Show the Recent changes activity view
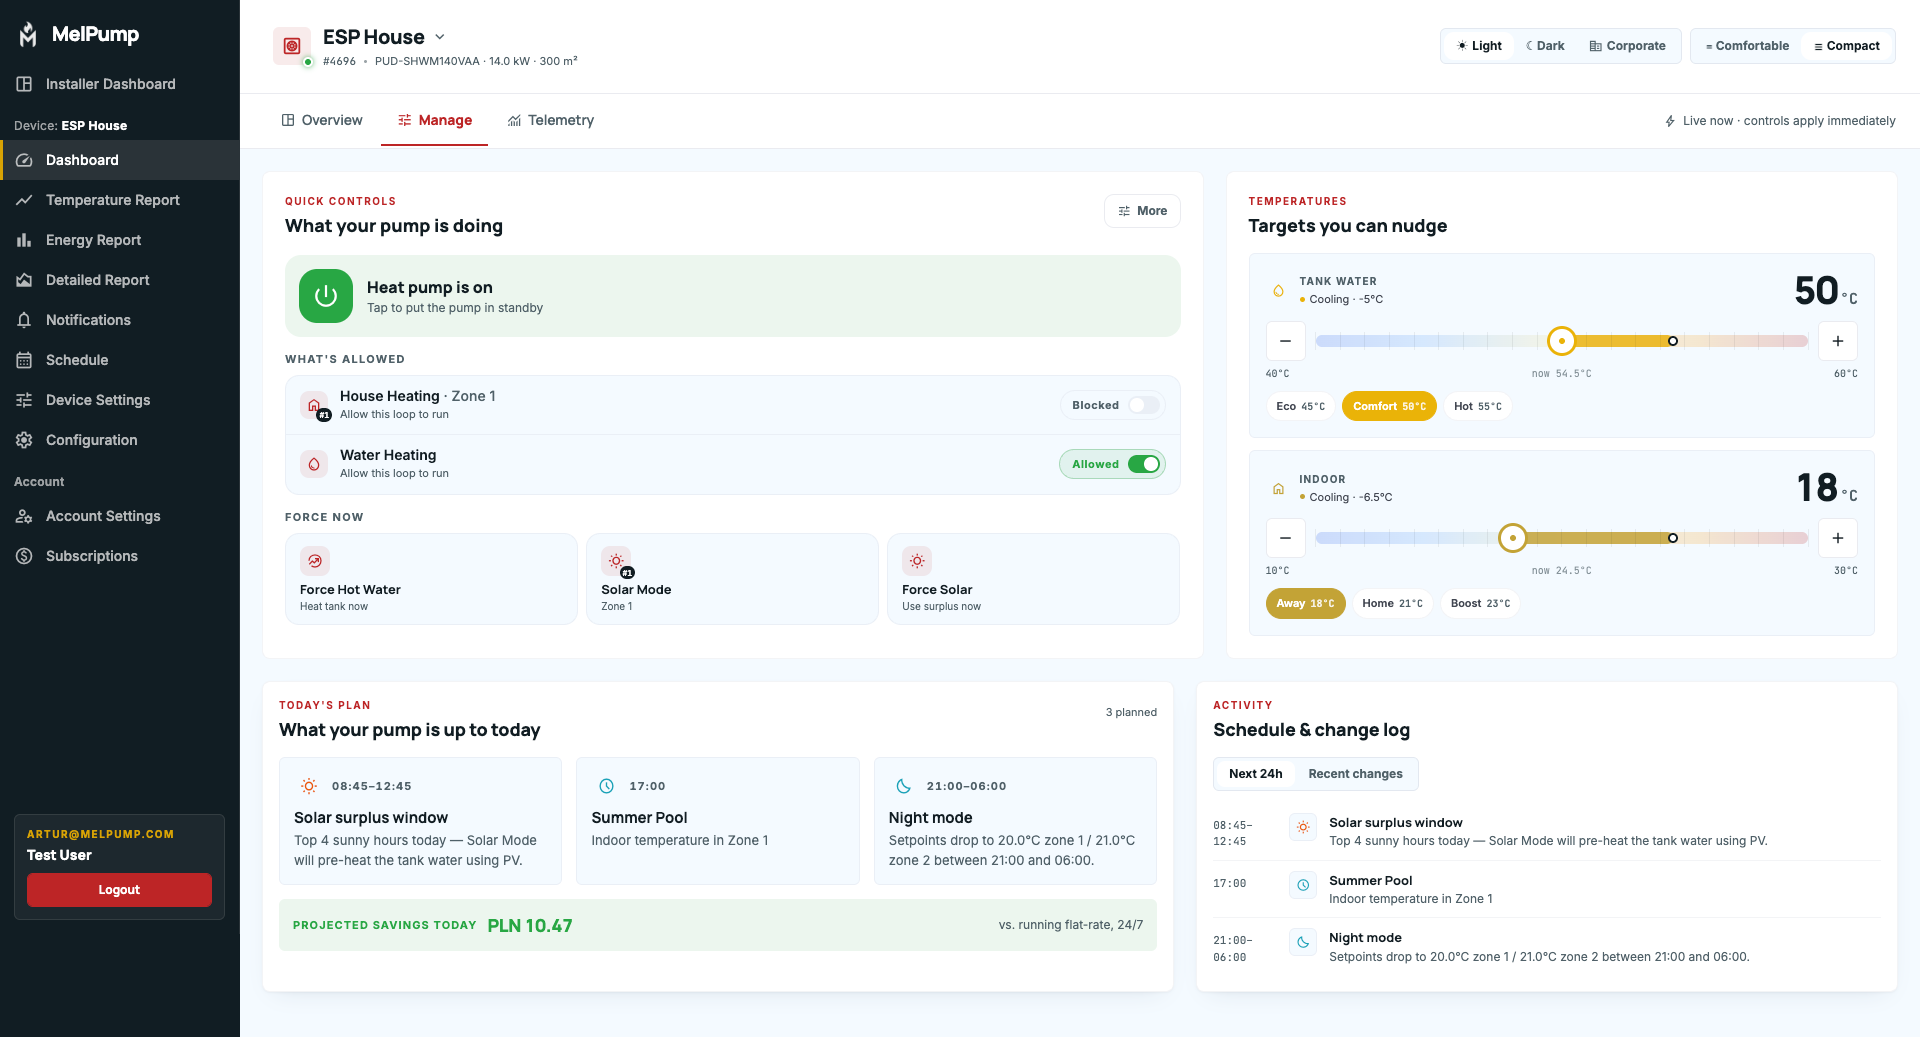The height and width of the screenshot is (1037, 1920). pyautogui.click(x=1355, y=774)
